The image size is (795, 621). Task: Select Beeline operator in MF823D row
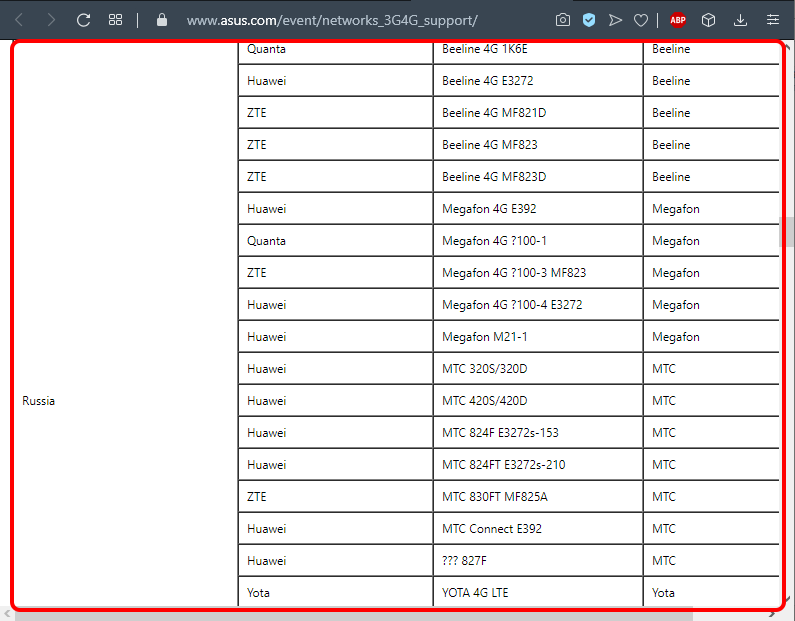711,176
